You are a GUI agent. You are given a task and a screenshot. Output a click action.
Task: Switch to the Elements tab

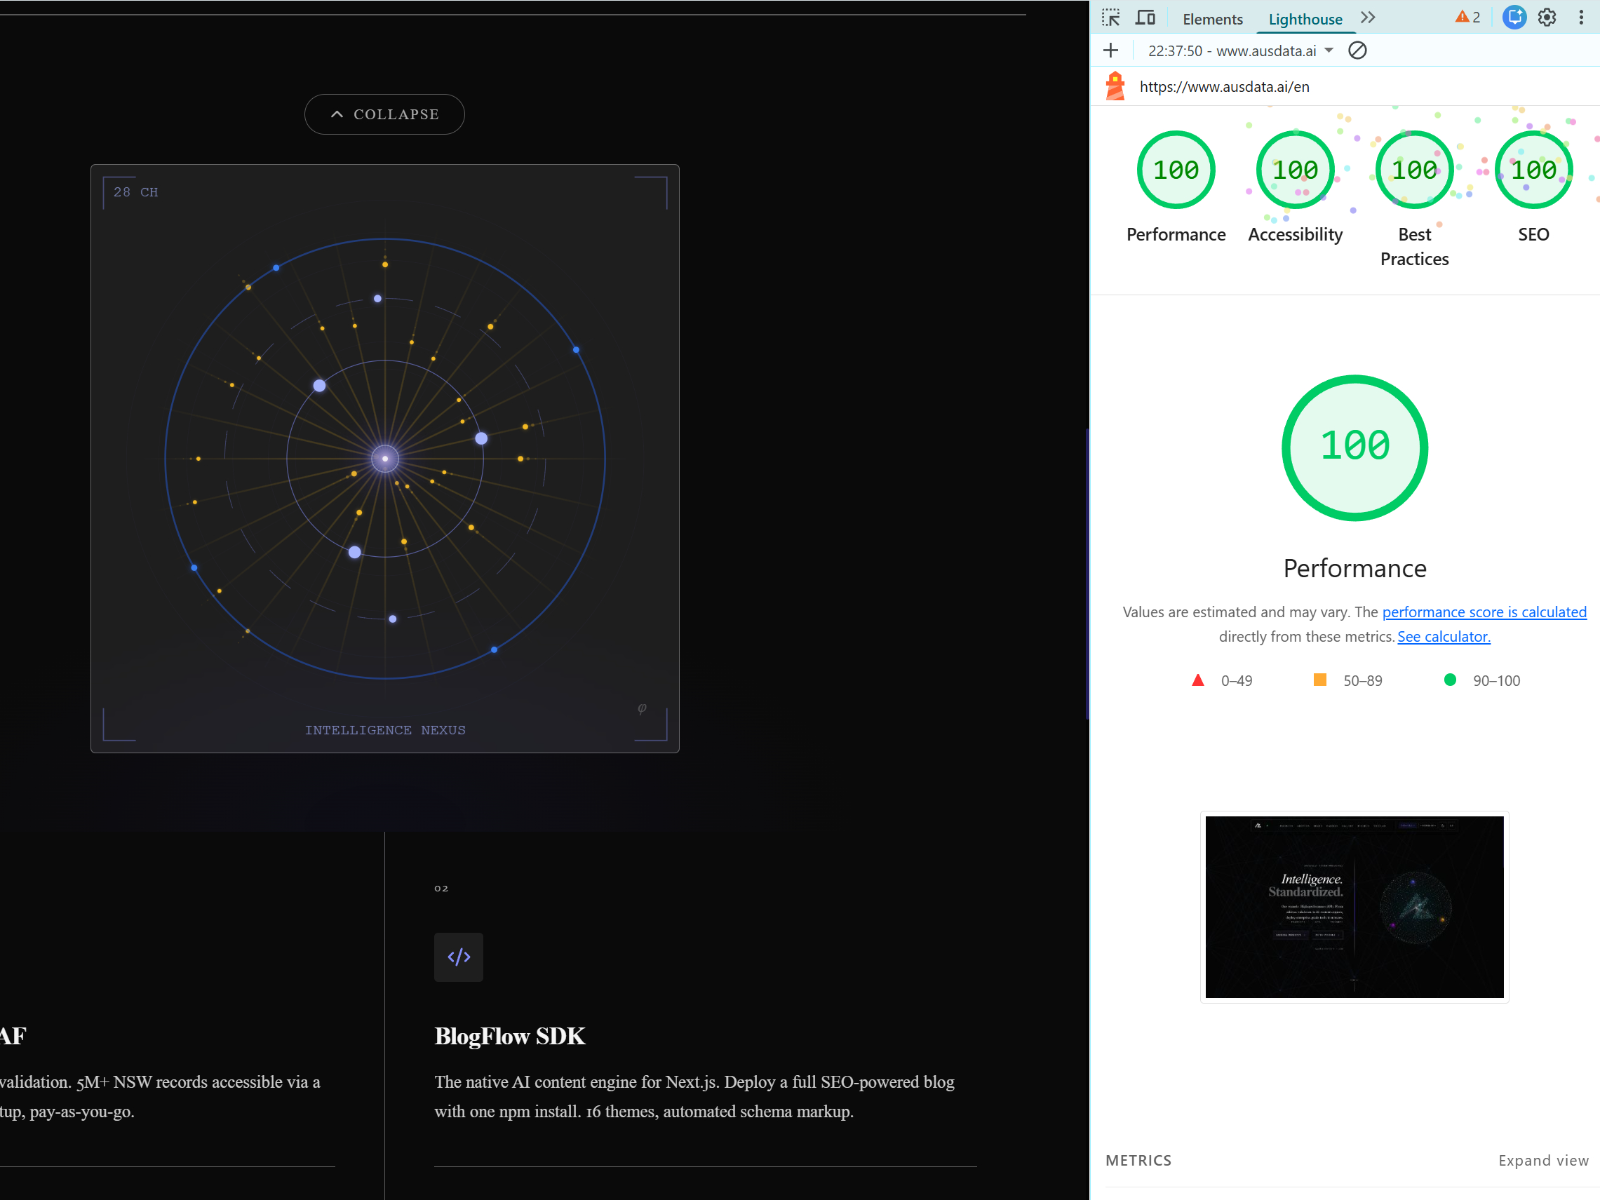click(x=1212, y=19)
